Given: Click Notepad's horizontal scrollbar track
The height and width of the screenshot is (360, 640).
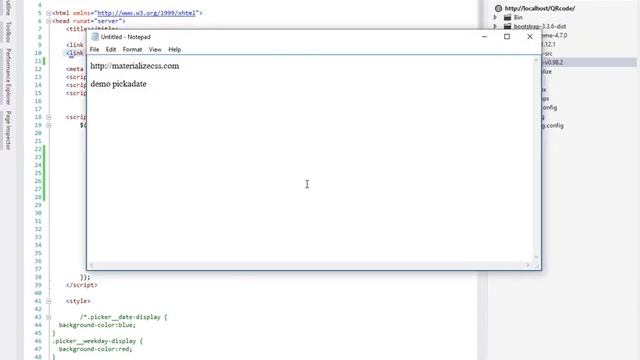Looking at the screenshot, I should pos(309,265).
